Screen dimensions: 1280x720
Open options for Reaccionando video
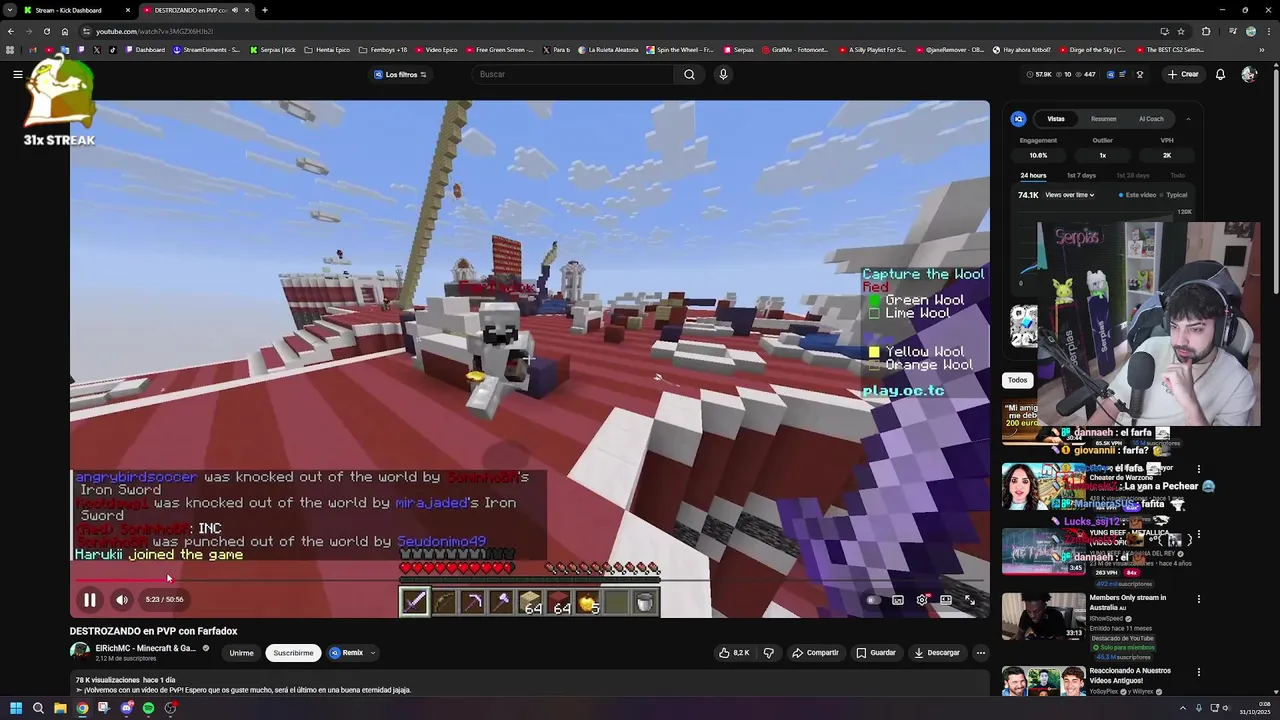(x=1199, y=672)
